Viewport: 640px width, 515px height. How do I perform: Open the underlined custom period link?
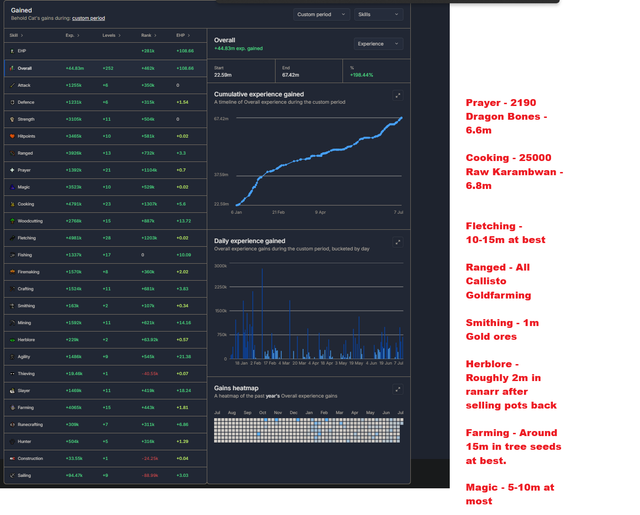point(89,18)
